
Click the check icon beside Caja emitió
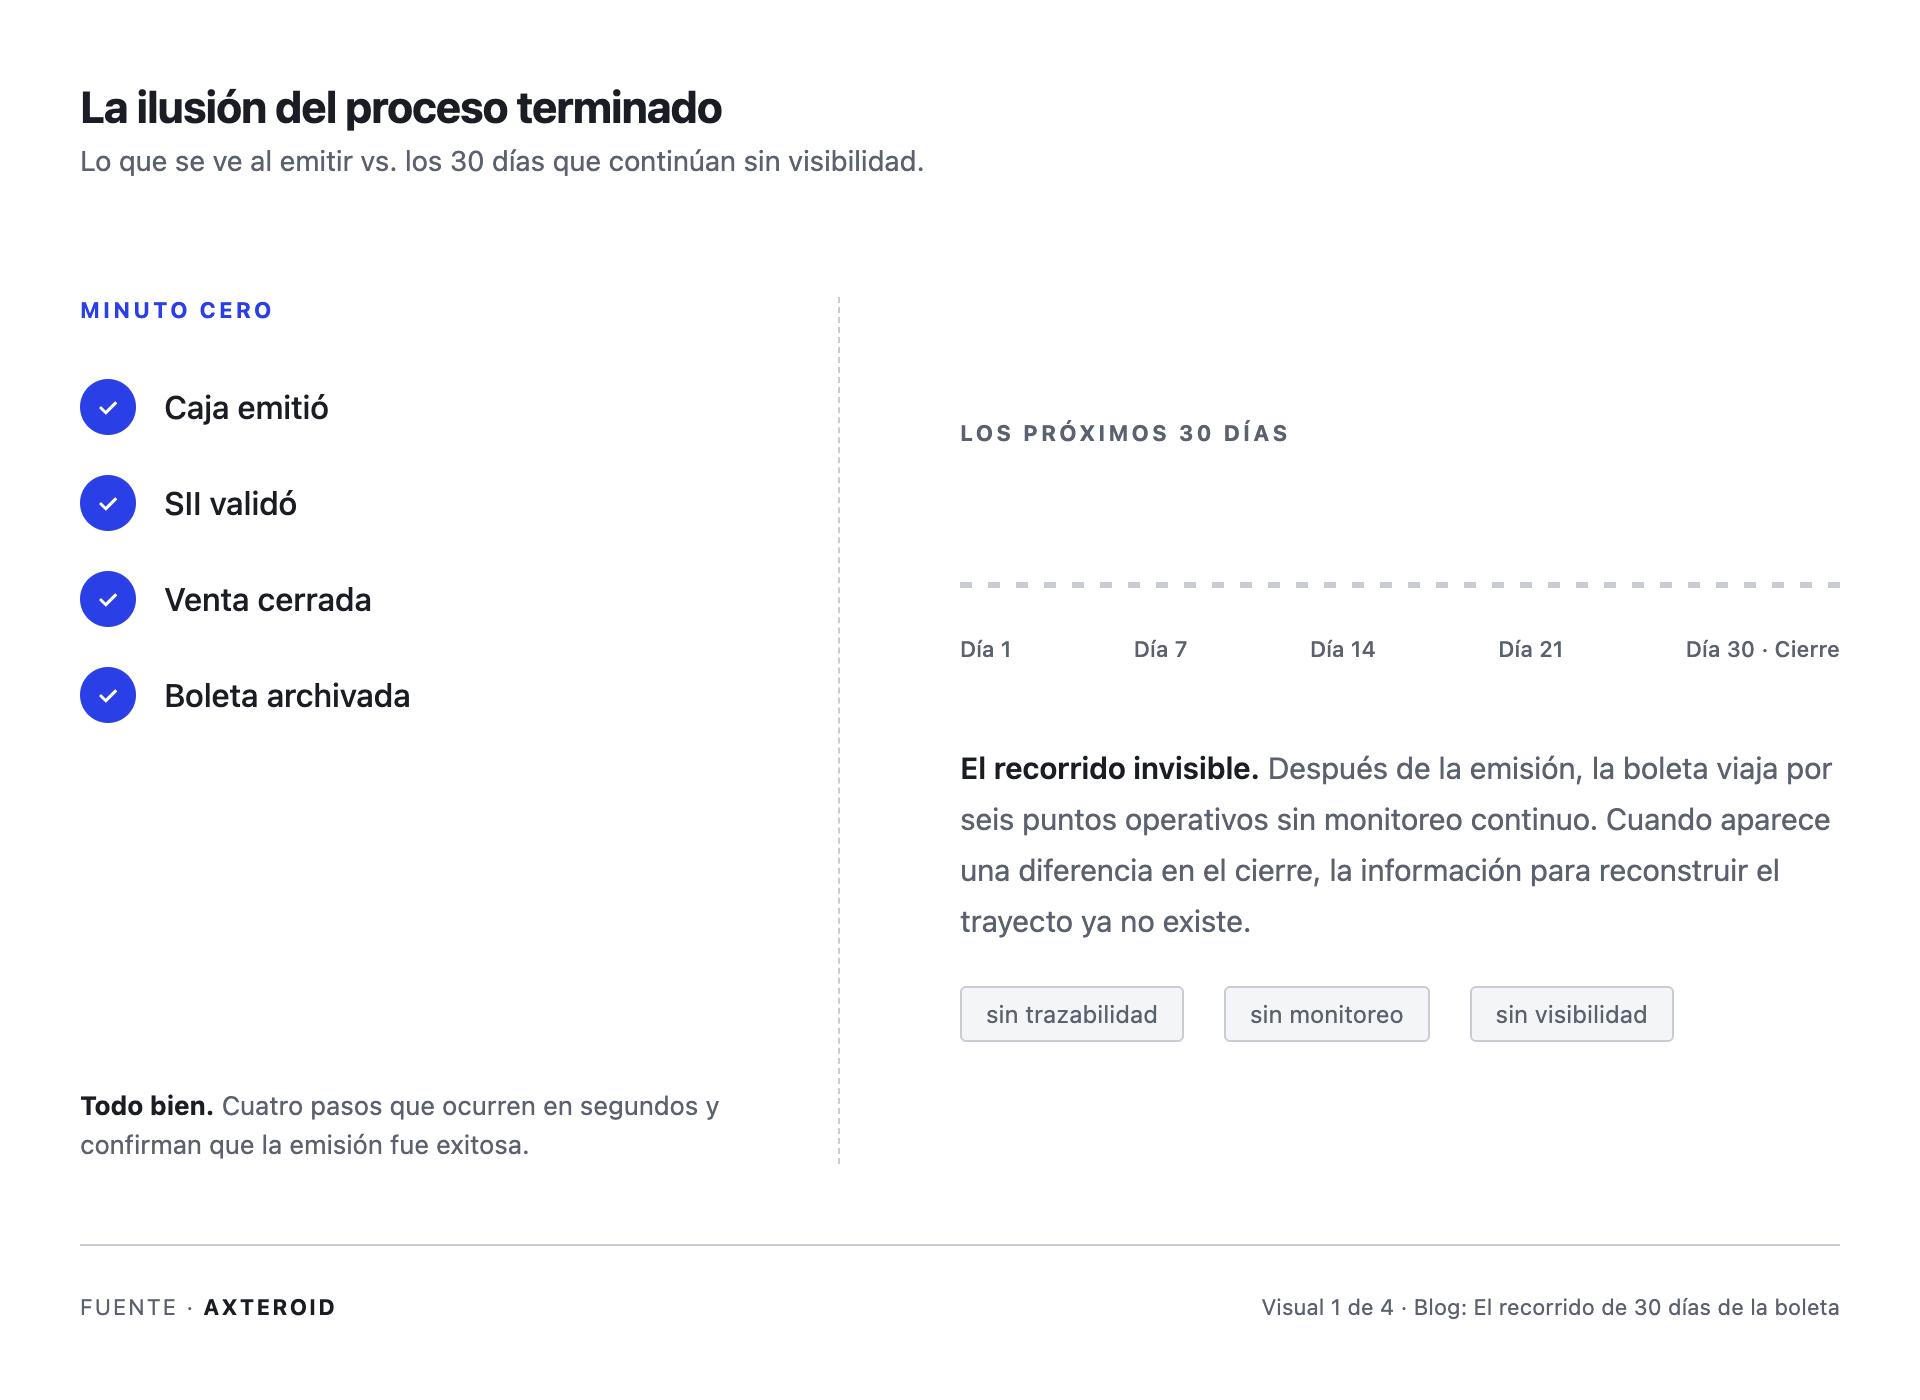[x=108, y=407]
